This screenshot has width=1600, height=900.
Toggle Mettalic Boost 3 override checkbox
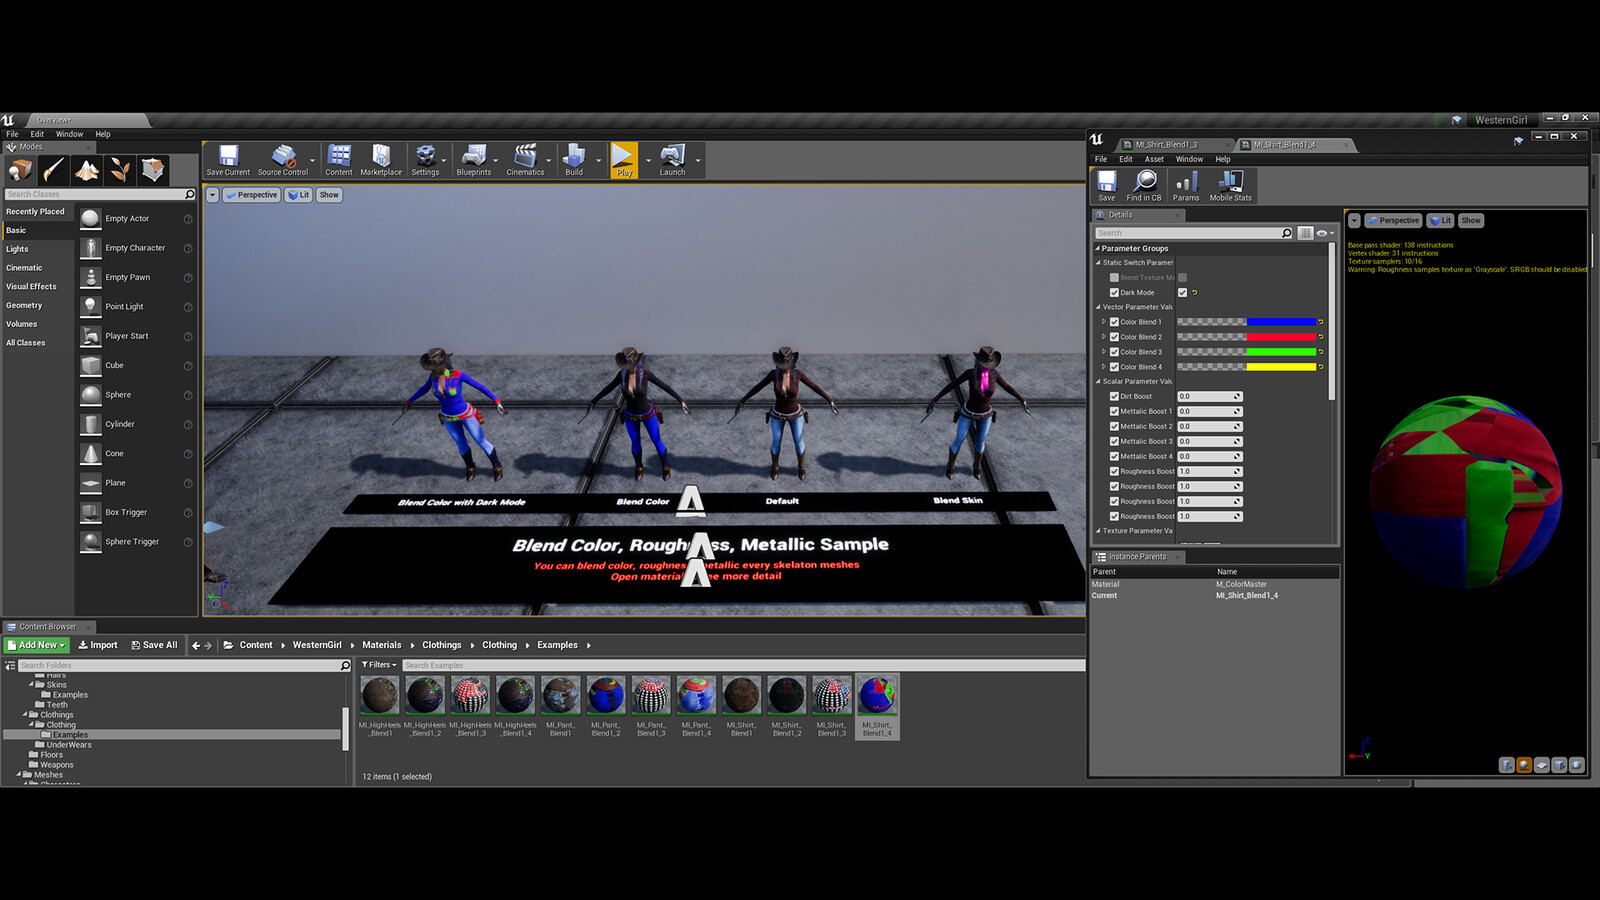pyautogui.click(x=1114, y=442)
